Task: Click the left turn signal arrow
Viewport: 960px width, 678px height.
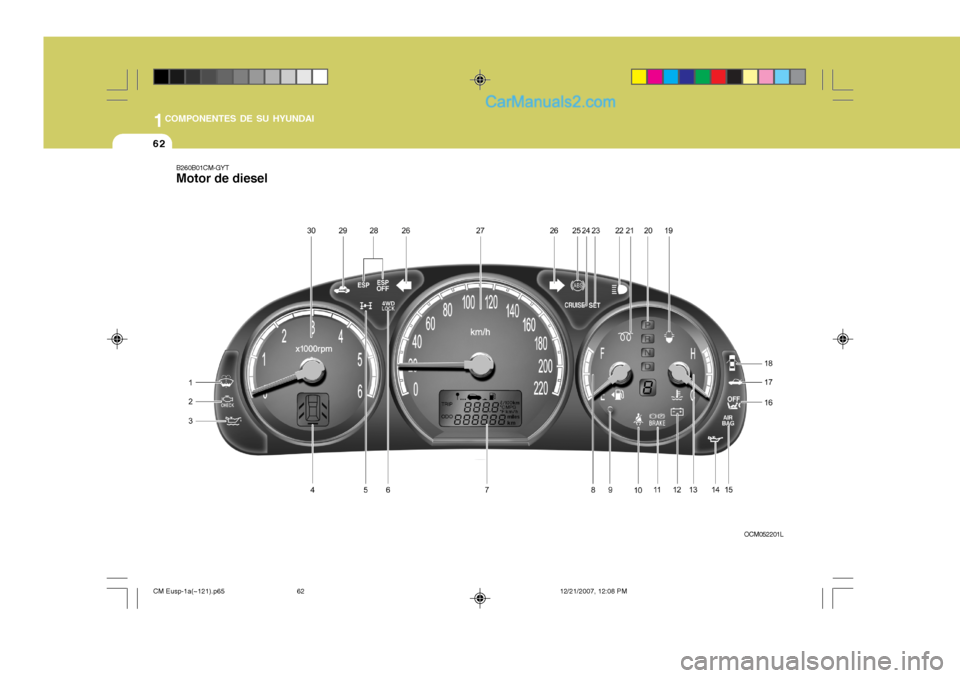Action: click(404, 285)
